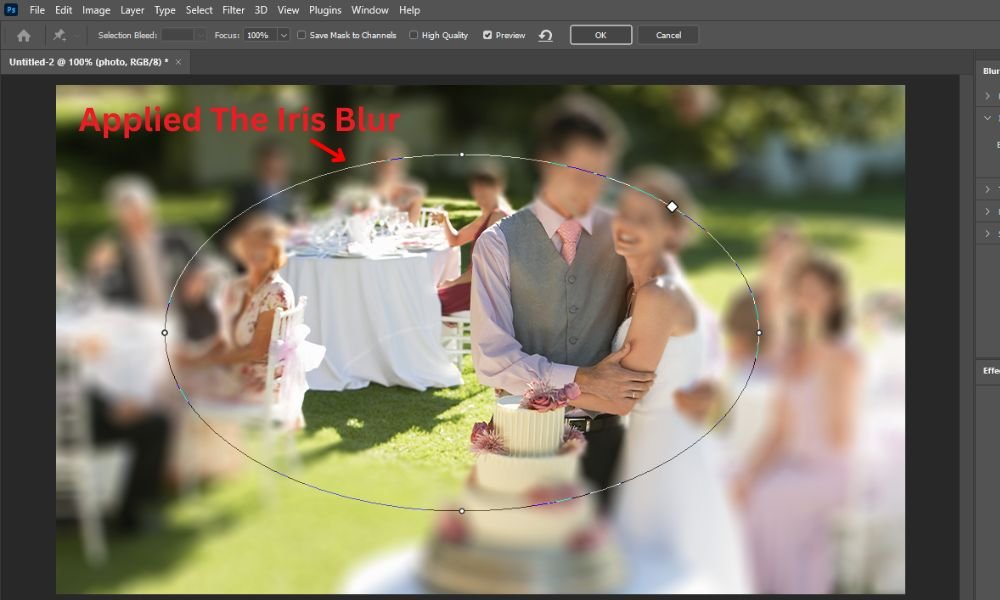Screen dimensions: 1000x600
Task: Open the Type menu
Action: [x=165, y=10]
